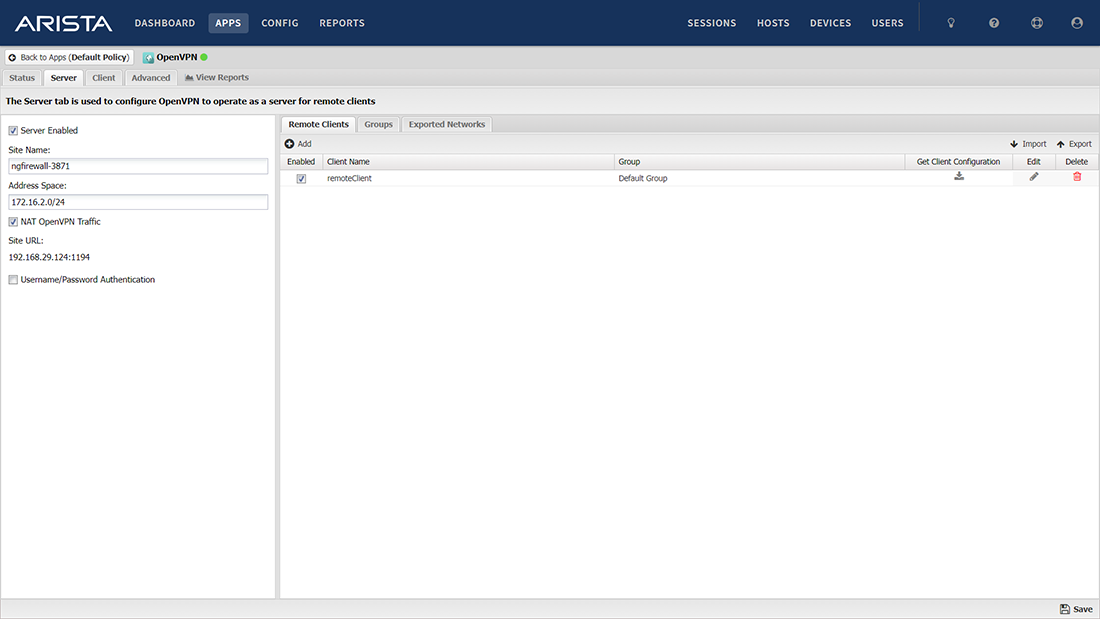Import remote clients list

(1028, 144)
